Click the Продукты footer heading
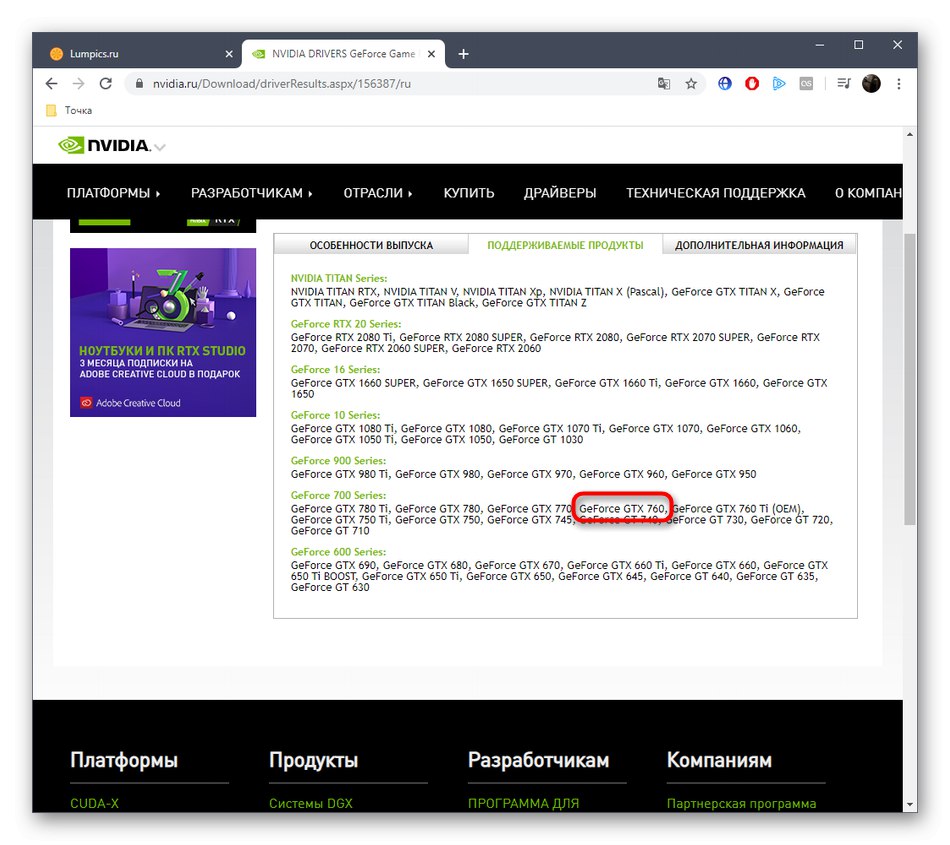Image resolution: width=950 pixels, height=845 pixels. (x=313, y=760)
